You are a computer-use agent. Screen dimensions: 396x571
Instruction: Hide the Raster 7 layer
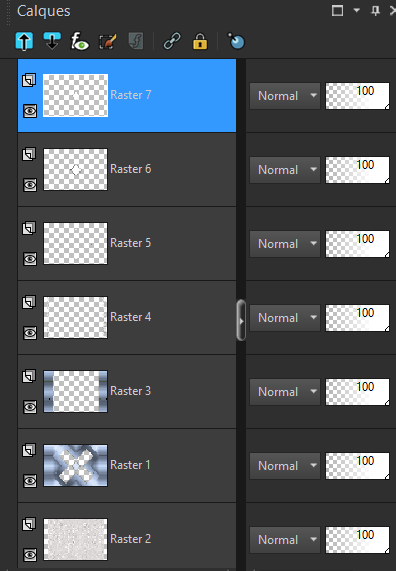point(30,111)
